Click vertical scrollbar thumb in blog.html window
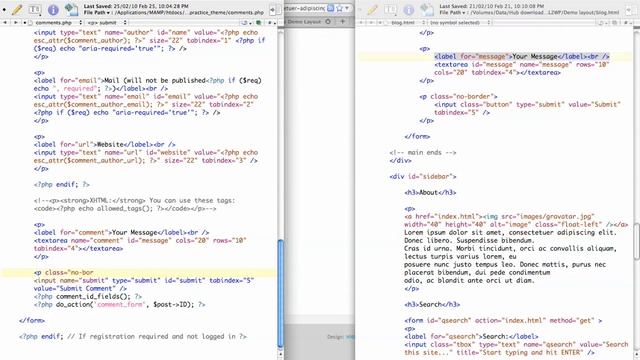Image resolution: width=640 pixels, height=360 pixels. click(637, 241)
